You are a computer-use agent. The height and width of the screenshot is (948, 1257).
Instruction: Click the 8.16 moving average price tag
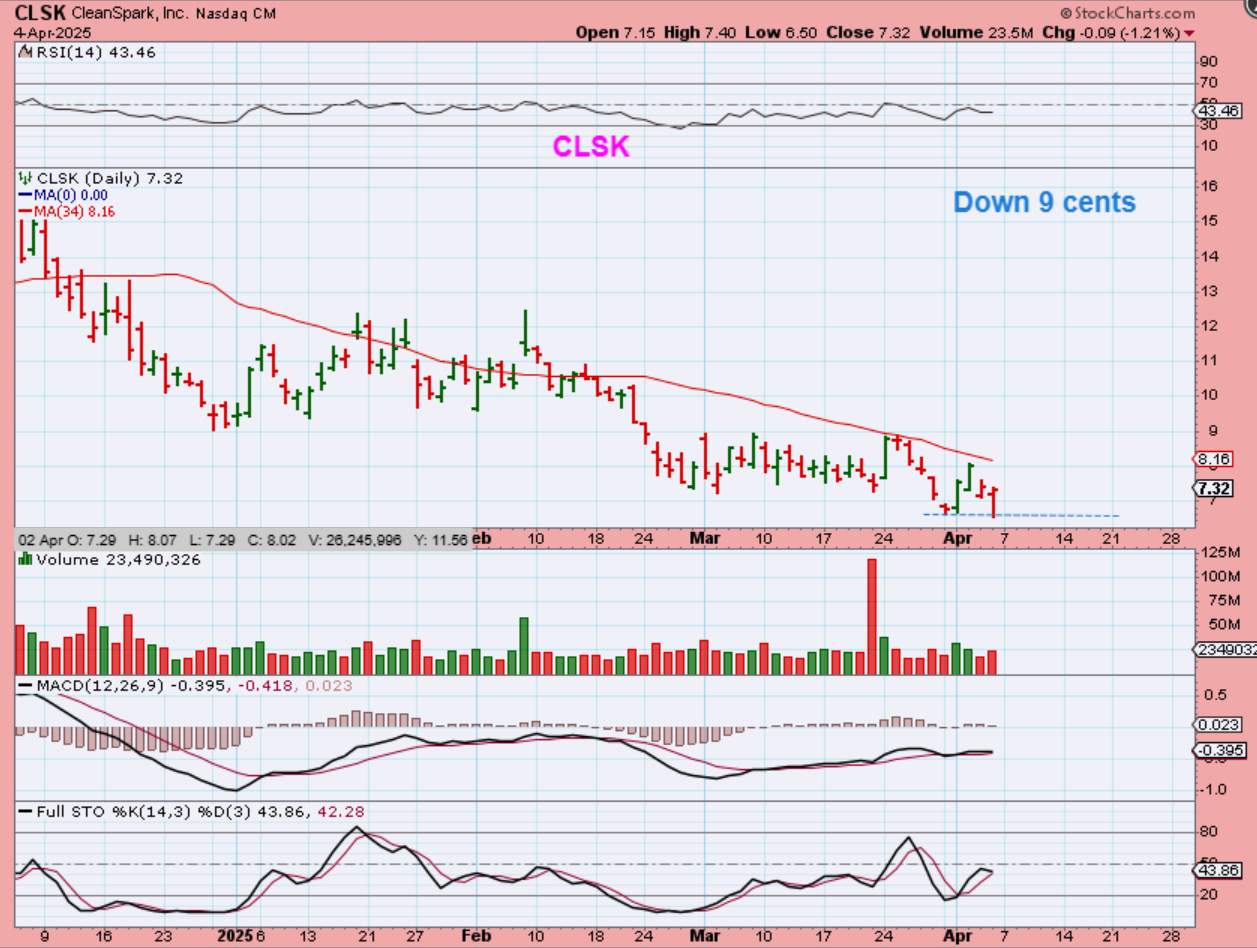pos(1213,461)
